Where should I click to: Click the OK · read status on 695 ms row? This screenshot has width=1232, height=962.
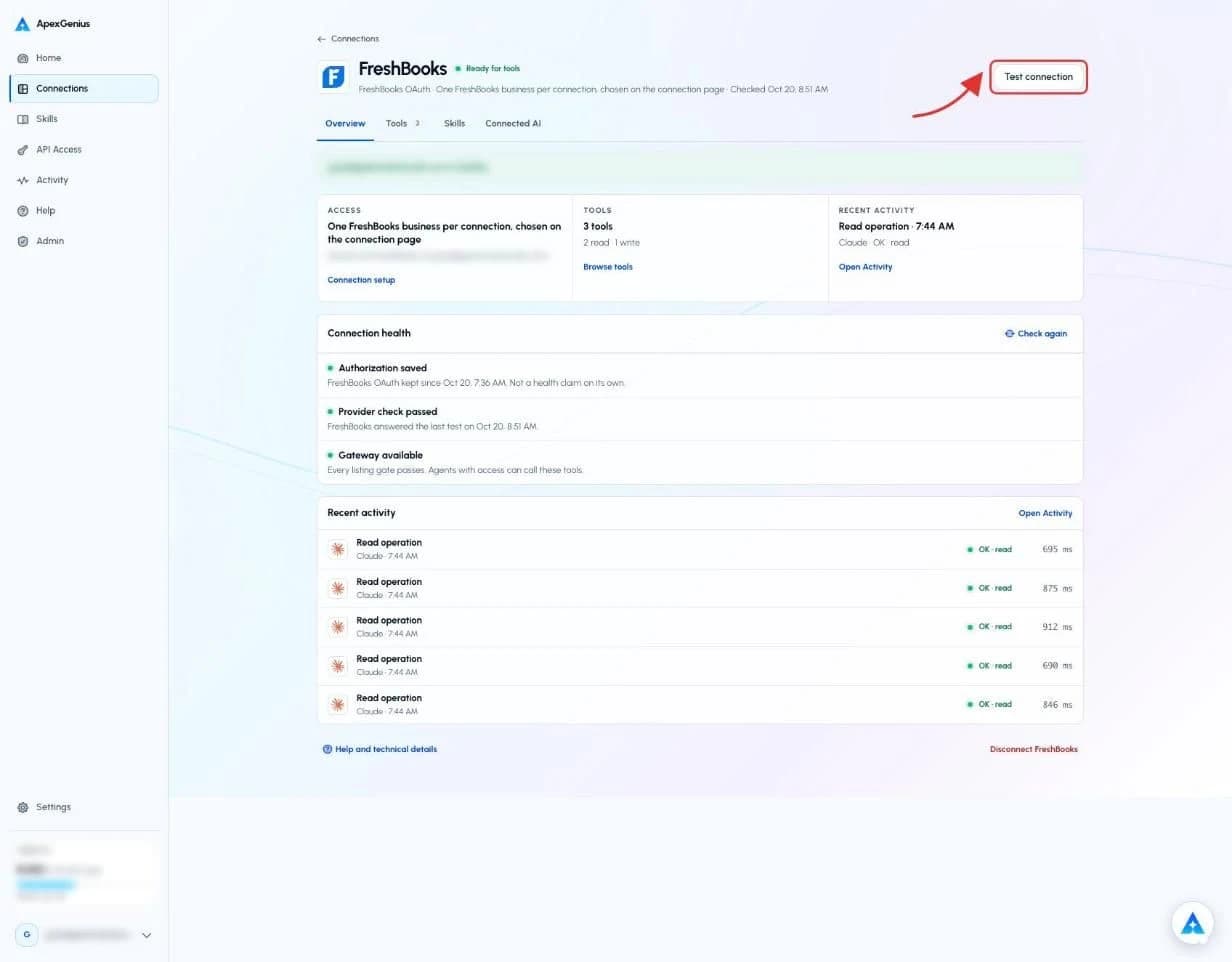click(990, 549)
